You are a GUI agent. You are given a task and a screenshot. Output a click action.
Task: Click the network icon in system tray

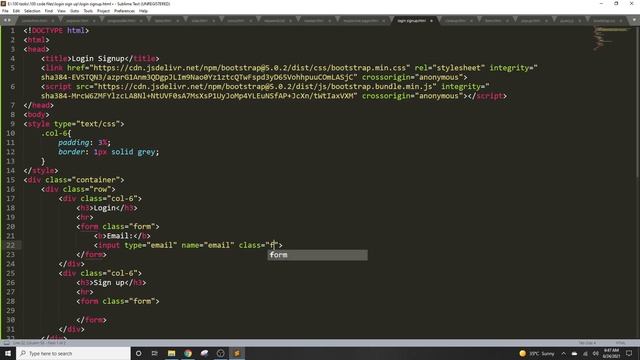tap(585, 353)
